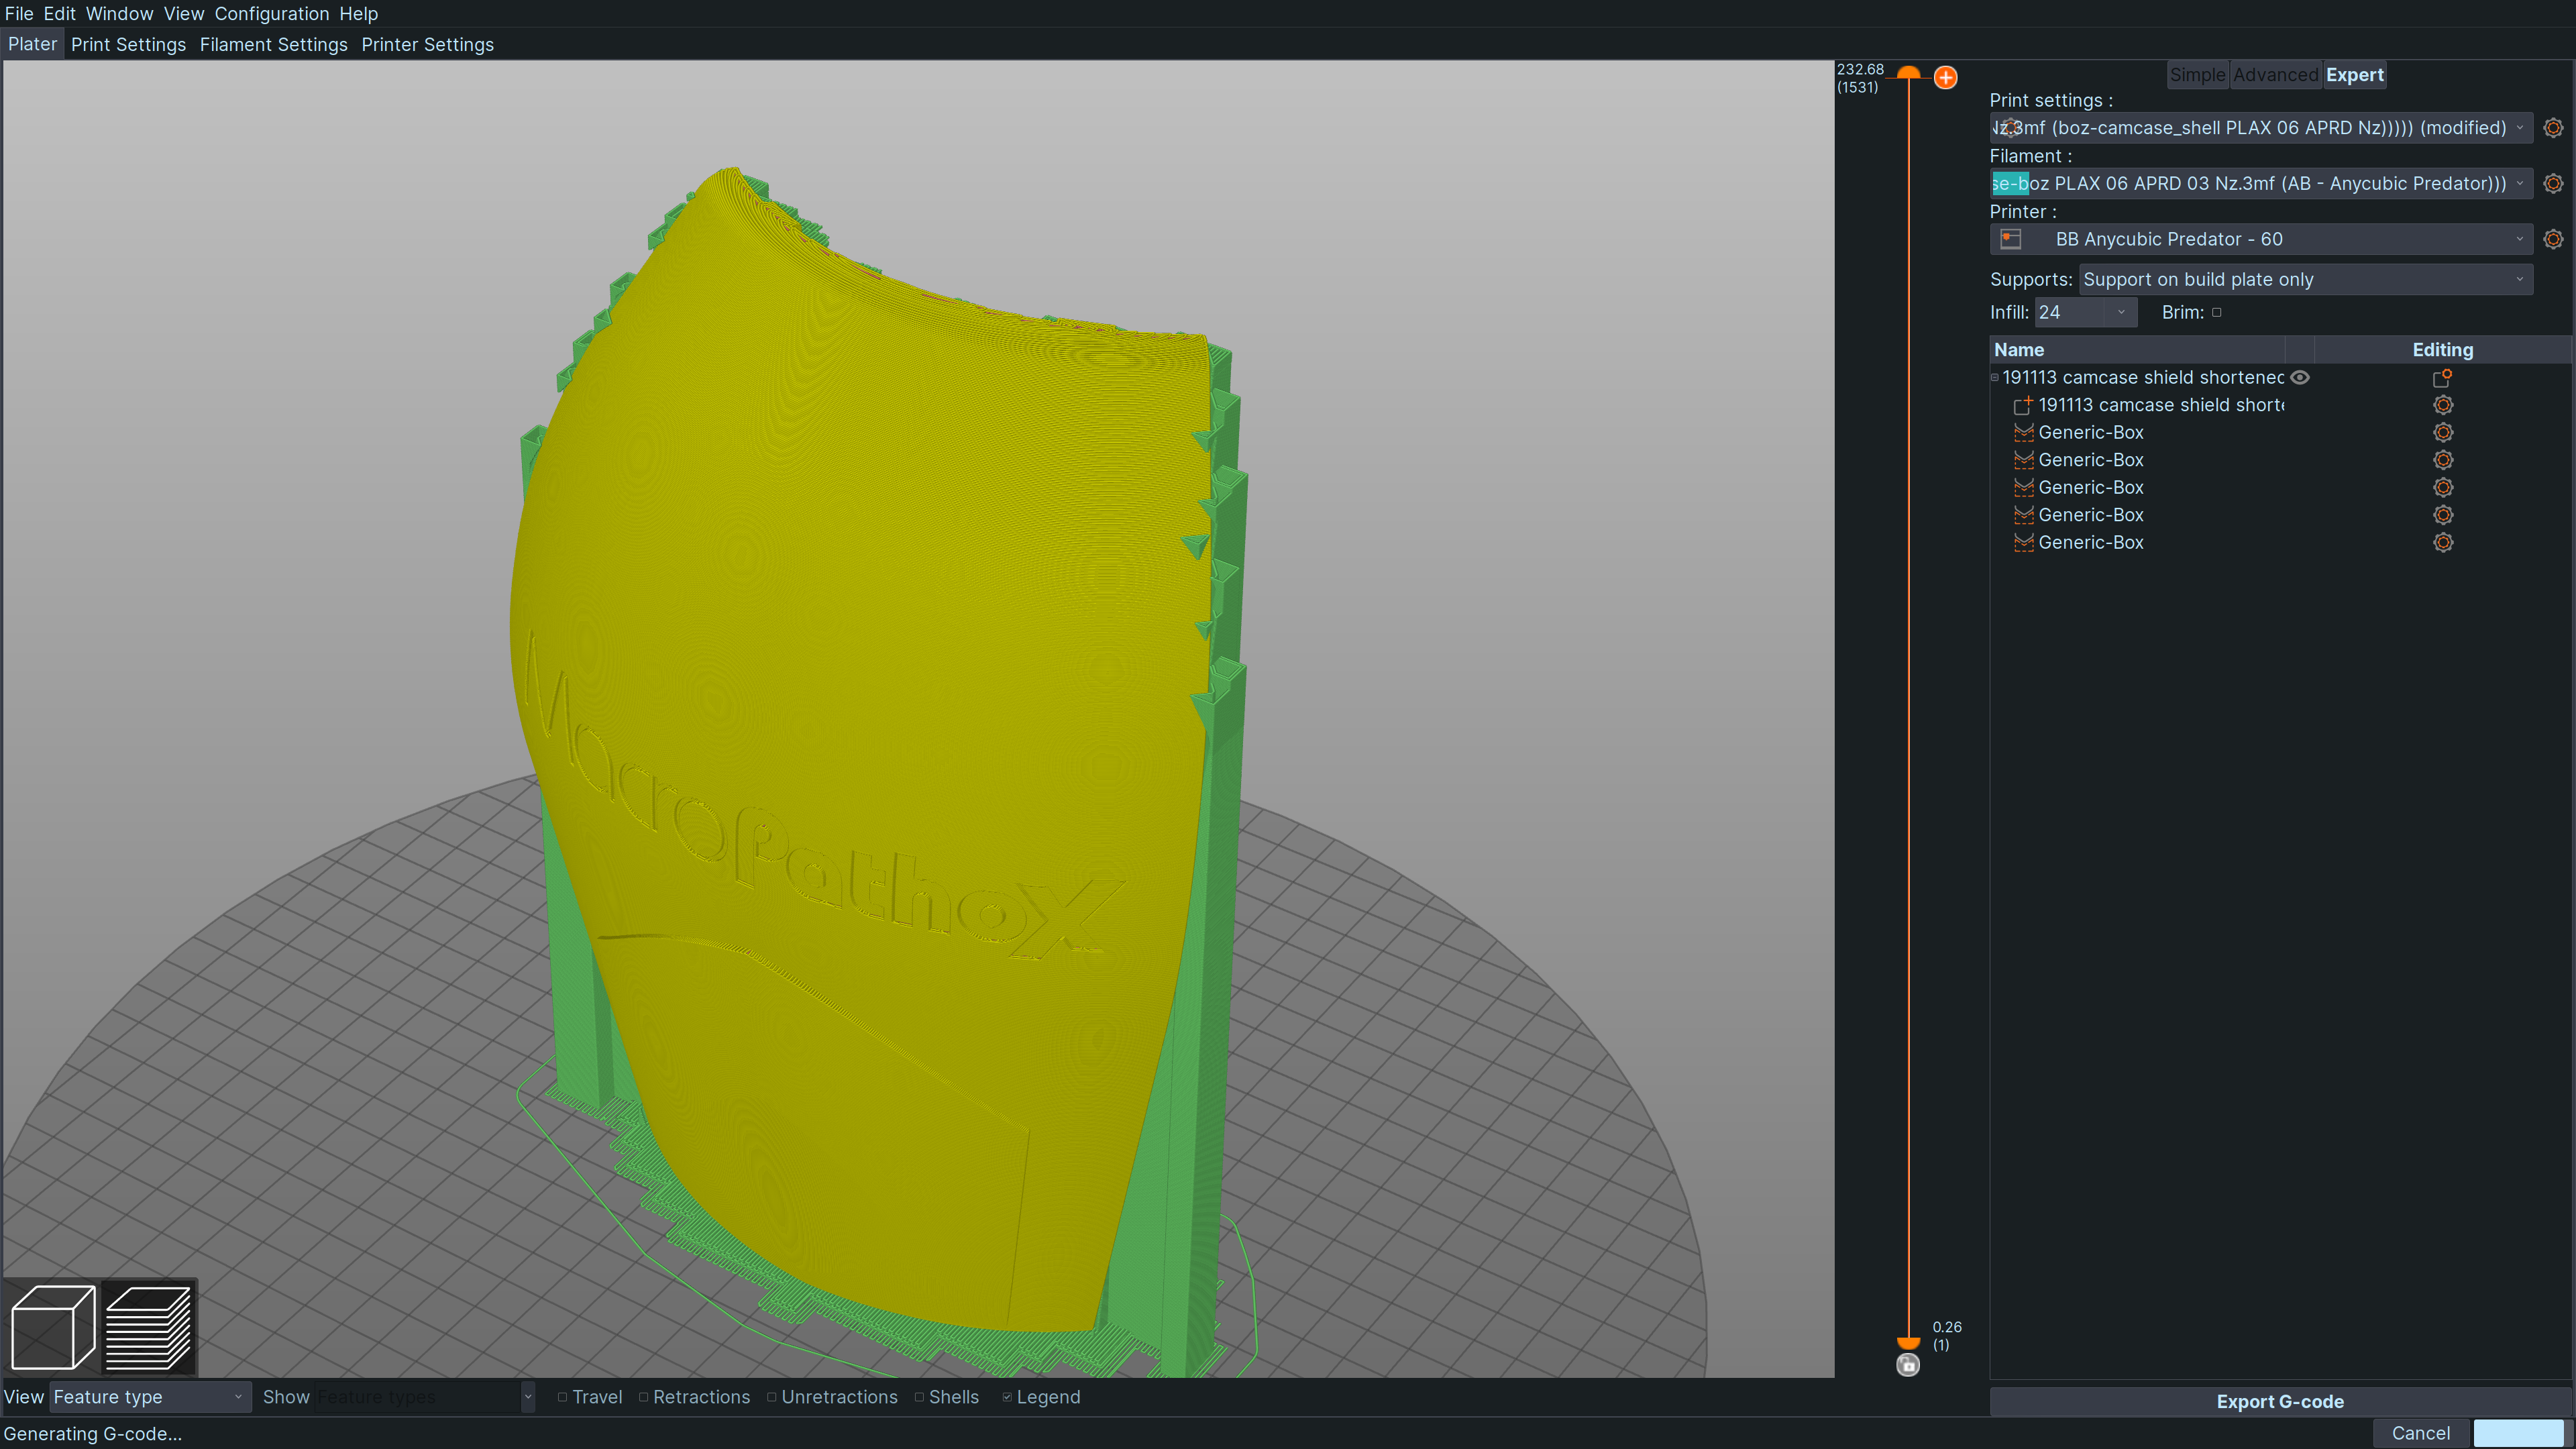Screen dimensions: 2576x1449
Task: Open settings gear for fifth Generic-Box
Action: point(2443,543)
